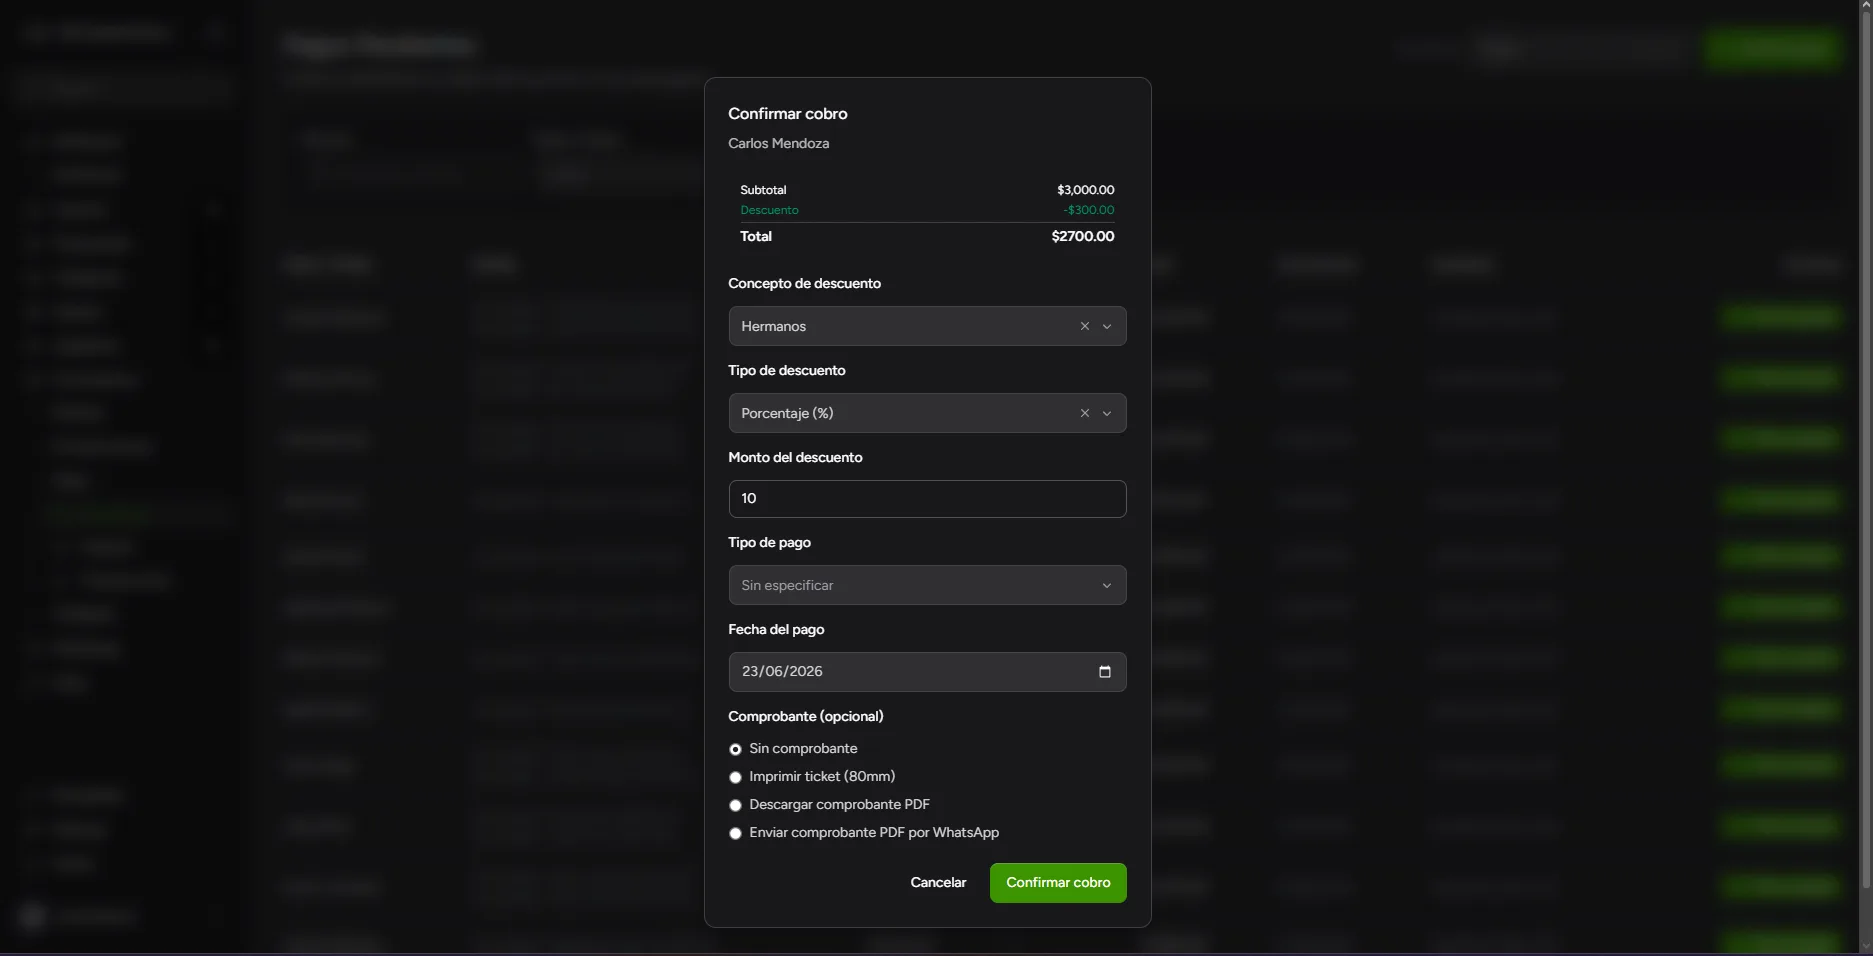The width and height of the screenshot is (1873, 956).
Task: Select the Total $2700.00 value
Action: 1082,236
